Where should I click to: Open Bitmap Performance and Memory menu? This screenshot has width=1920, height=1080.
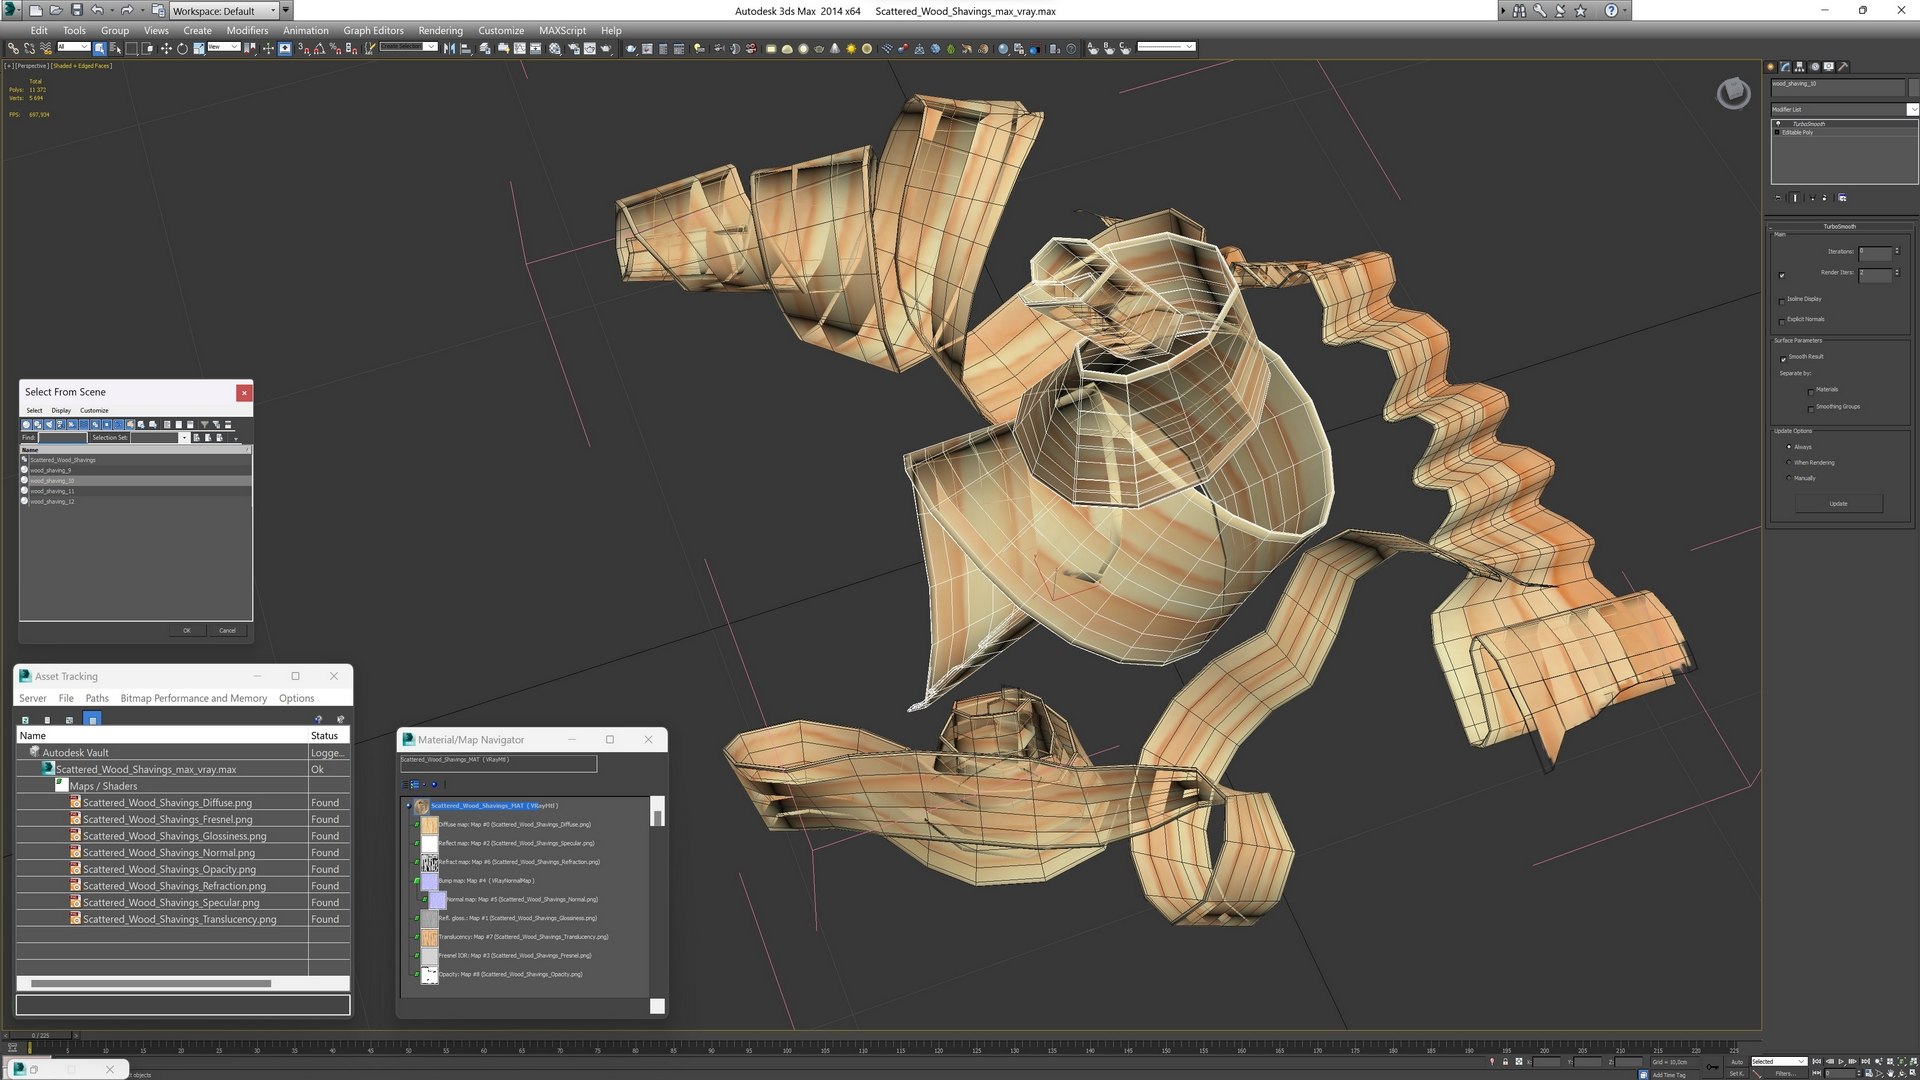coord(193,698)
